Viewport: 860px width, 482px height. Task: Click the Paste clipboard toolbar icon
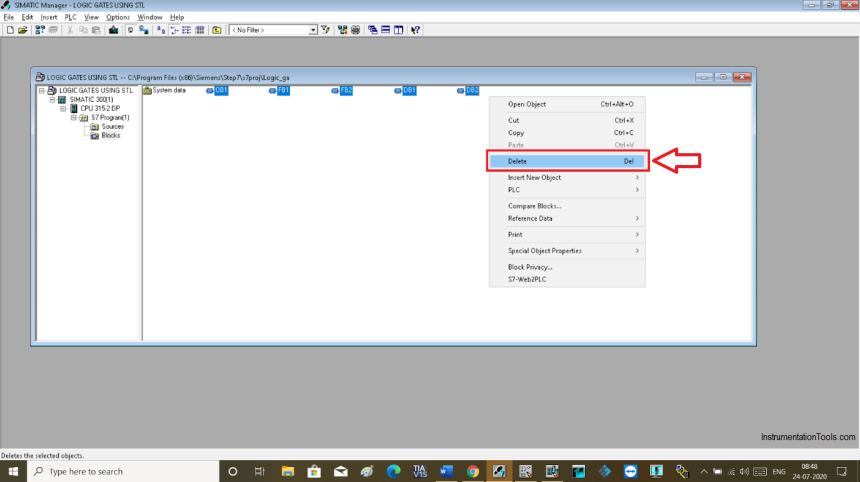click(x=96, y=30)
